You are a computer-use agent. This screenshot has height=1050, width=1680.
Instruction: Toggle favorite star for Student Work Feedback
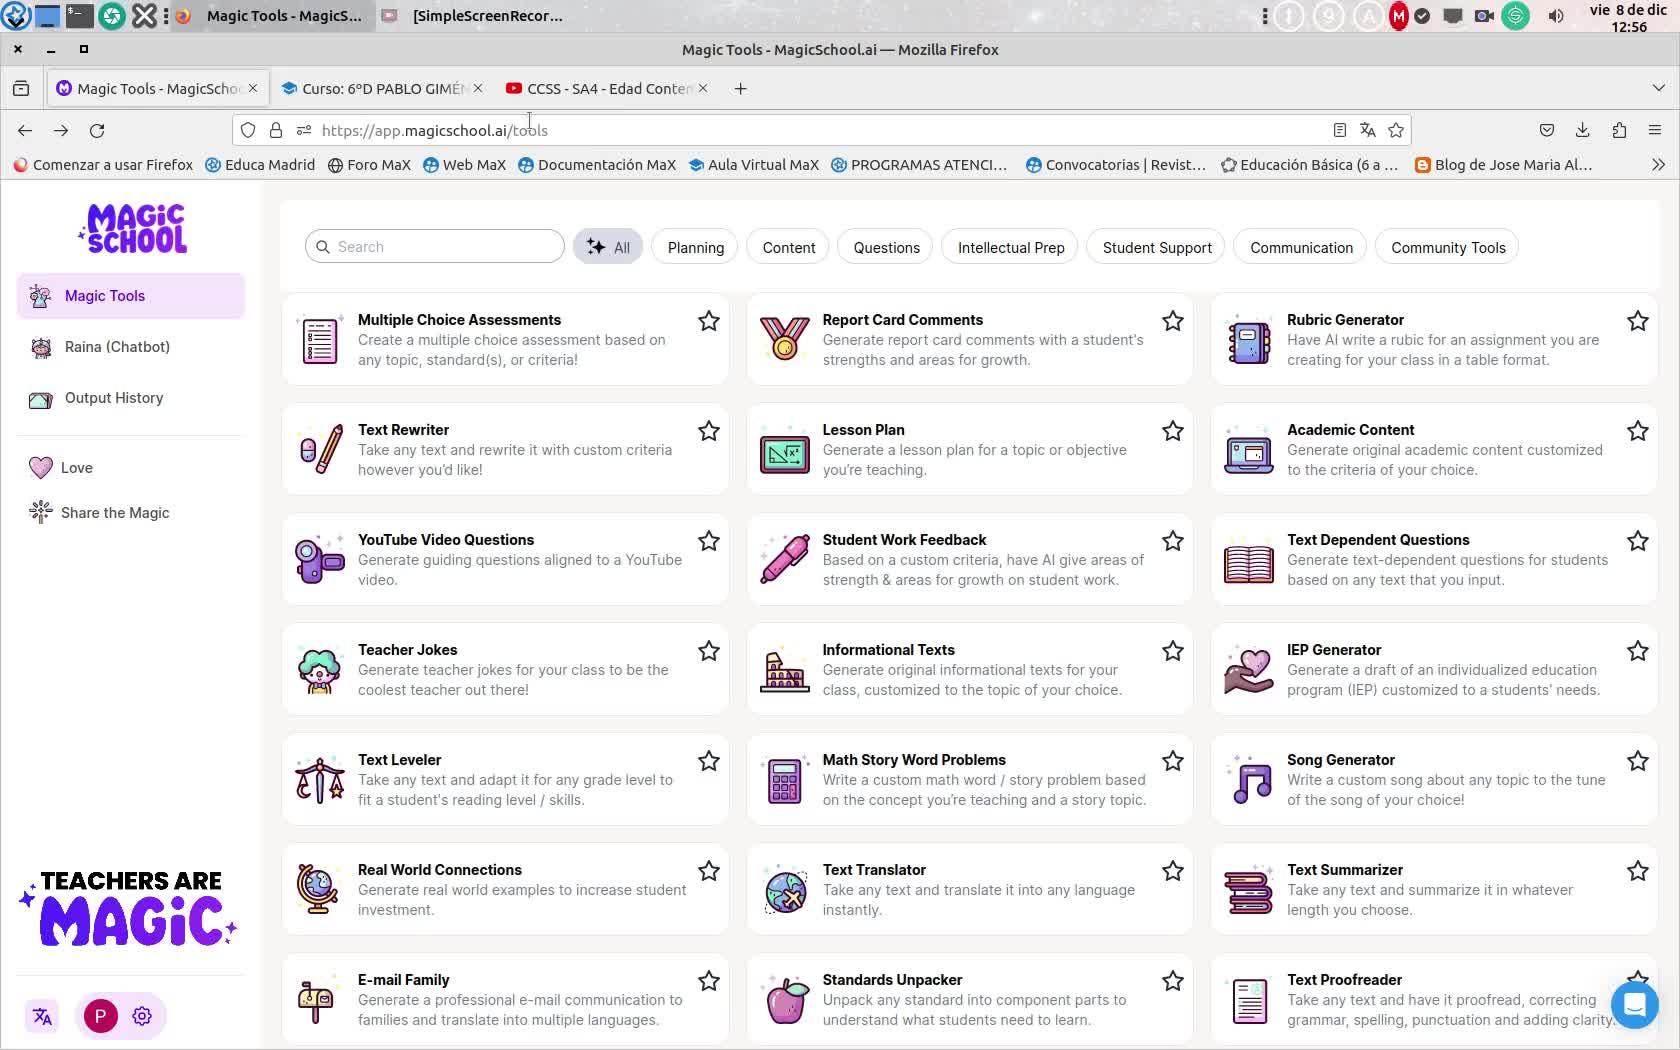[x=1173, y=541]
